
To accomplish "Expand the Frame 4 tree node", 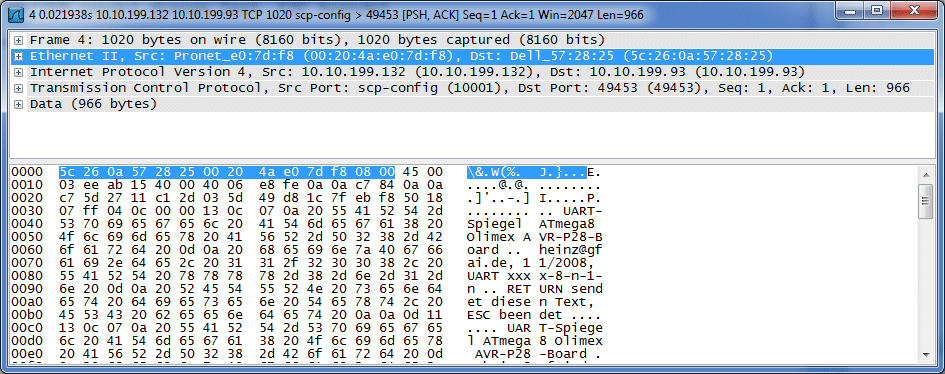I will click(19, 40).
